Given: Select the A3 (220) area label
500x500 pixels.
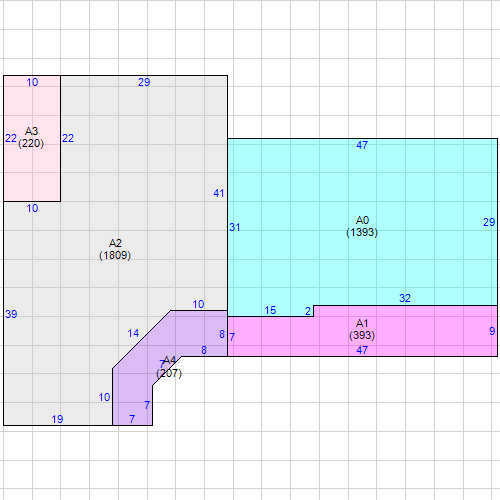Looking at the screenshot, I should 31,137.
